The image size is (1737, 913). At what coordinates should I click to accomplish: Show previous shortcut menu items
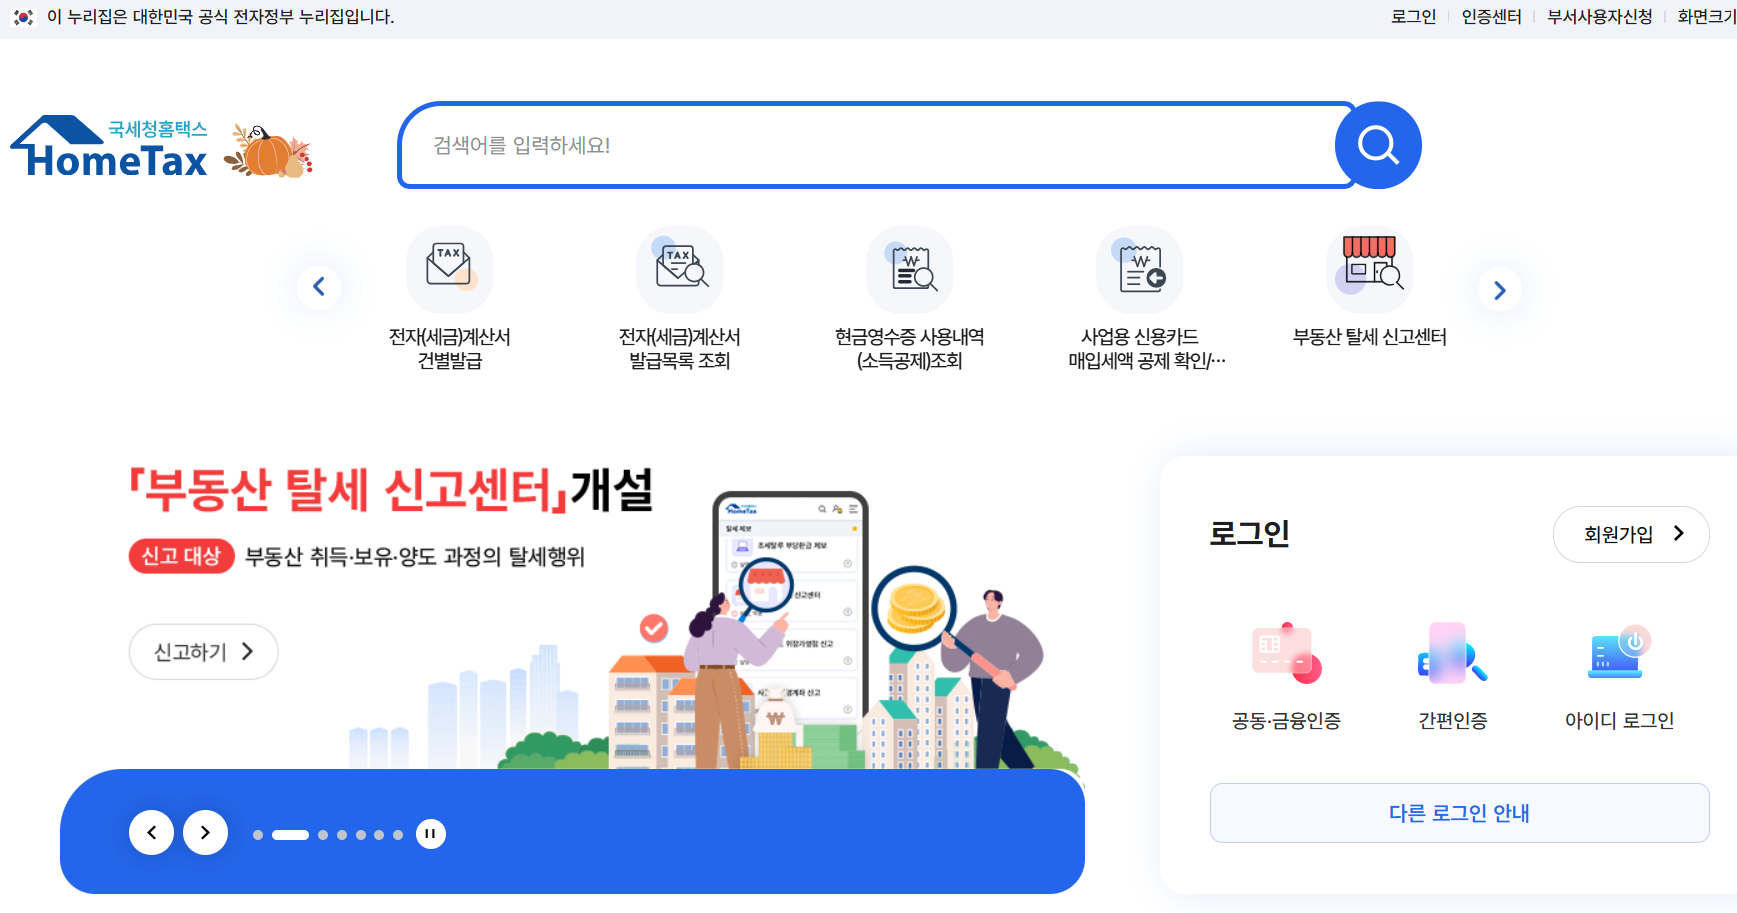(x=319, y=287)
